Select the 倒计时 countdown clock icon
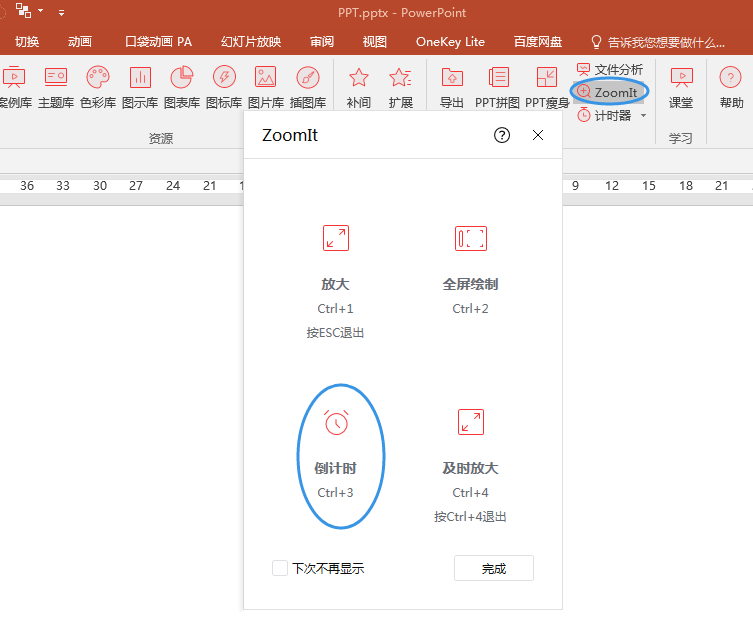753x643 pixels. 336,423
